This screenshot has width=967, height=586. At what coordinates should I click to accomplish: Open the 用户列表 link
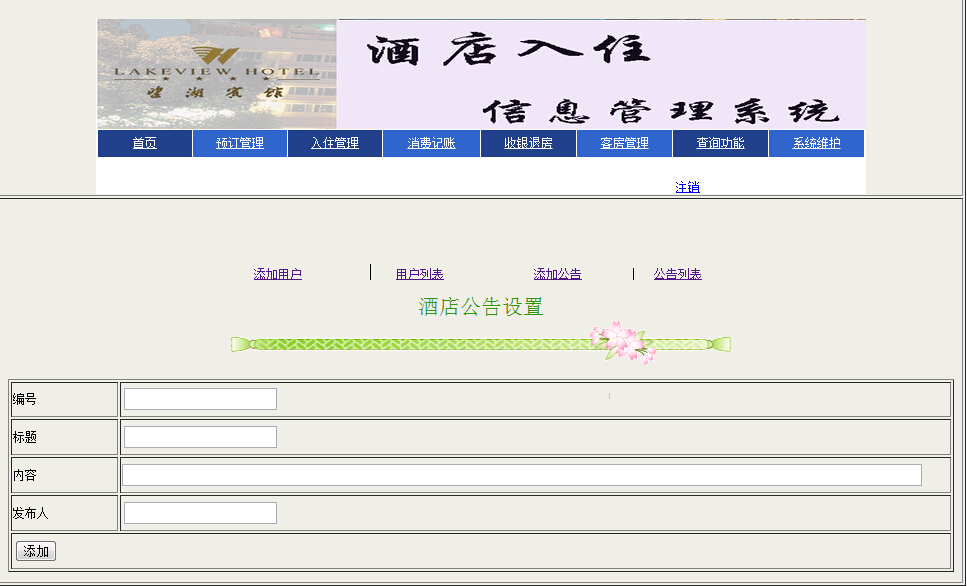point(419,274)
